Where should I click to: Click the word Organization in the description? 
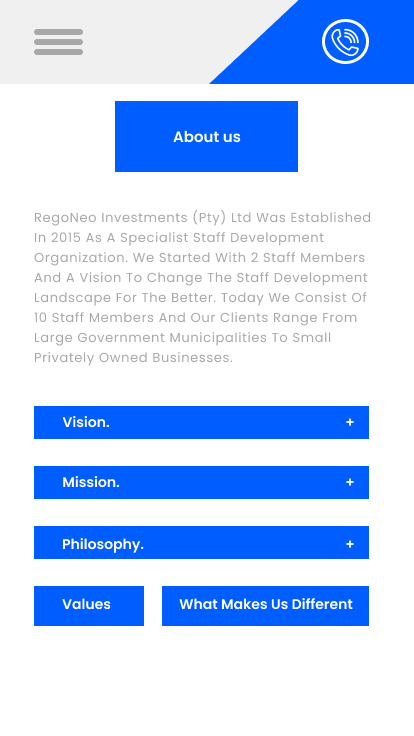tap(83, 258)
